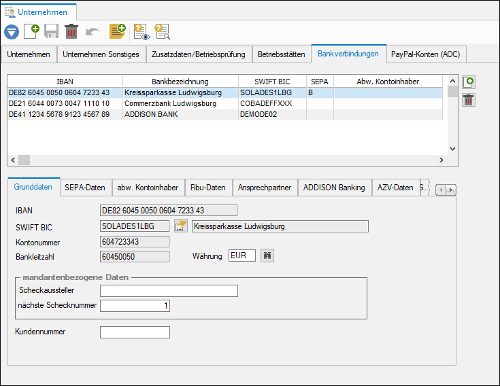The image size is (500, 386).
Task: Click the Kontonummer field 604723343
Action: click(x=135, y=242)
